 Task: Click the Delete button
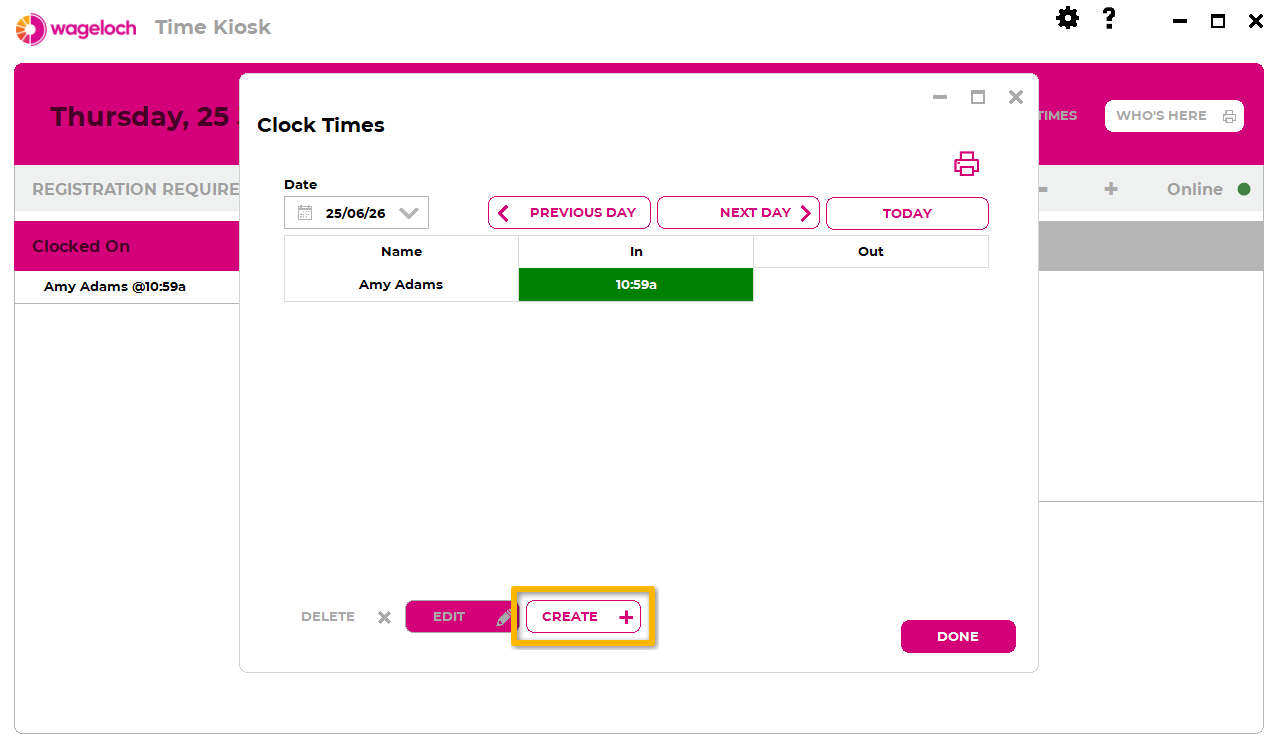coord(346,617)
